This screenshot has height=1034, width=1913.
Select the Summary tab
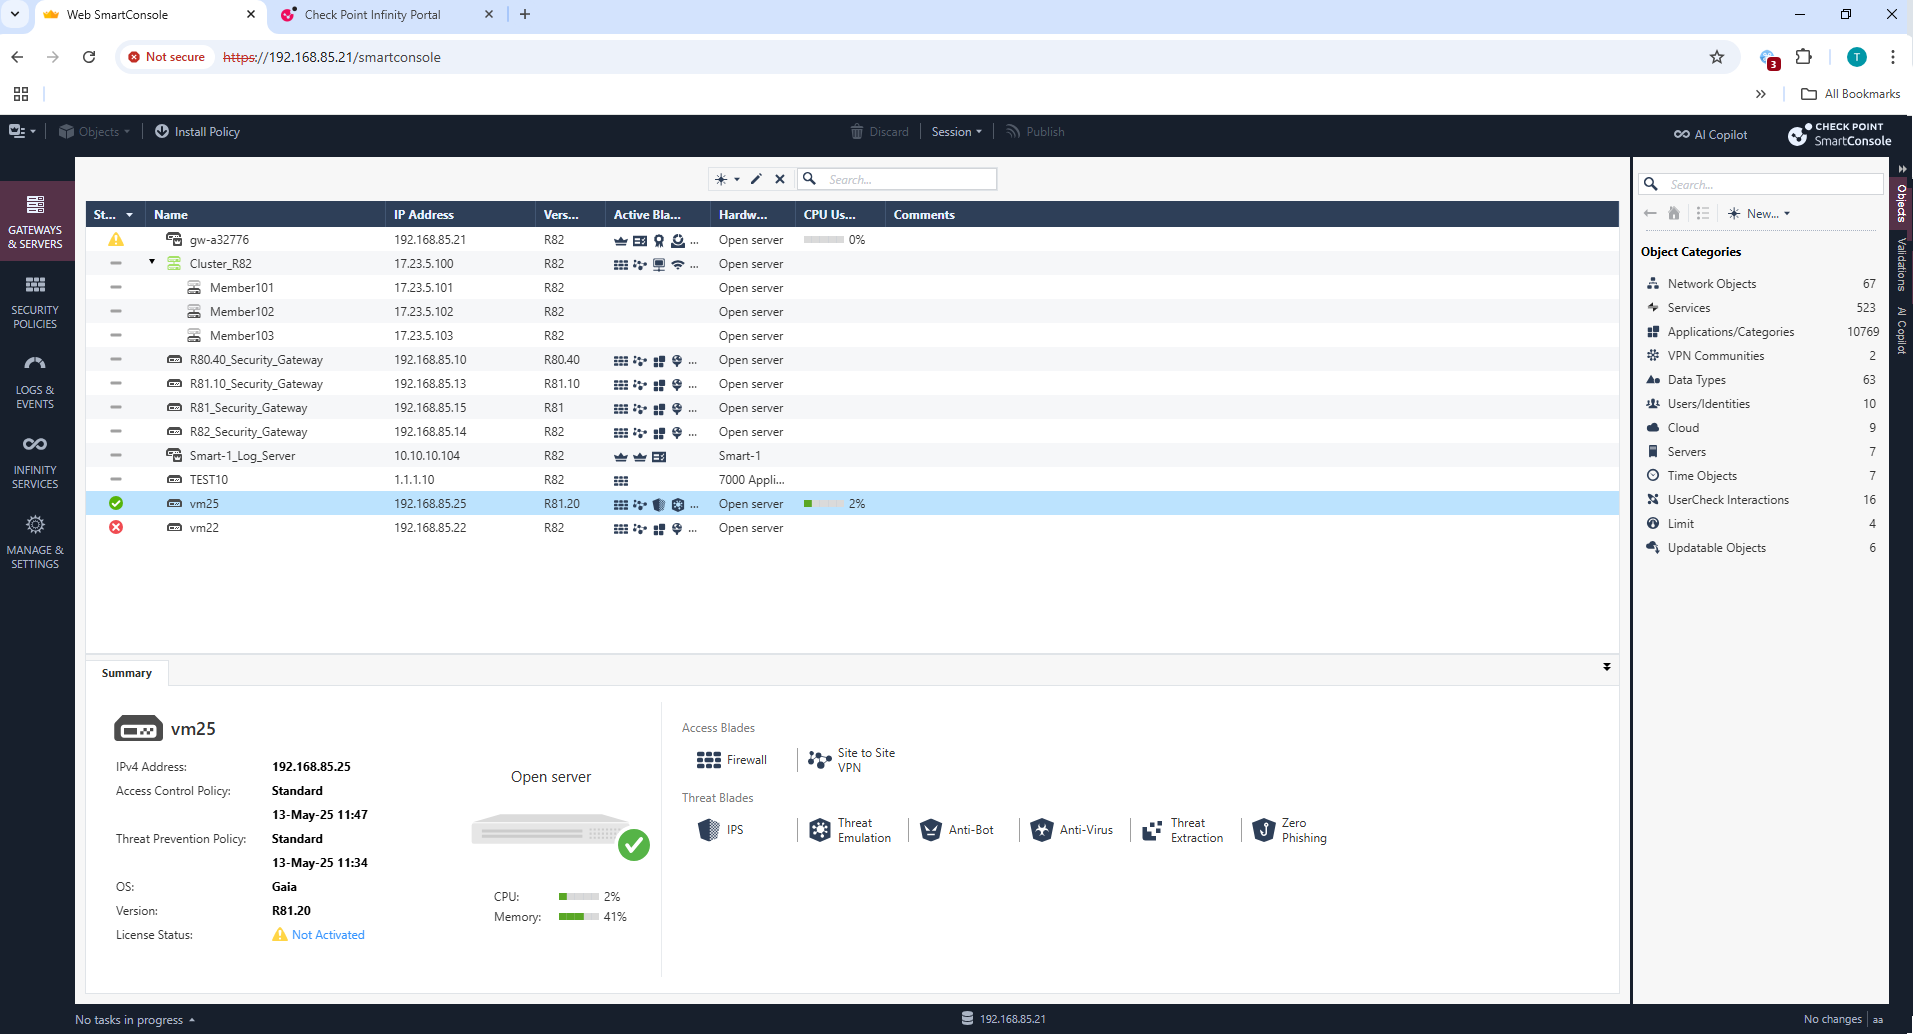click(x=126, y=672)
